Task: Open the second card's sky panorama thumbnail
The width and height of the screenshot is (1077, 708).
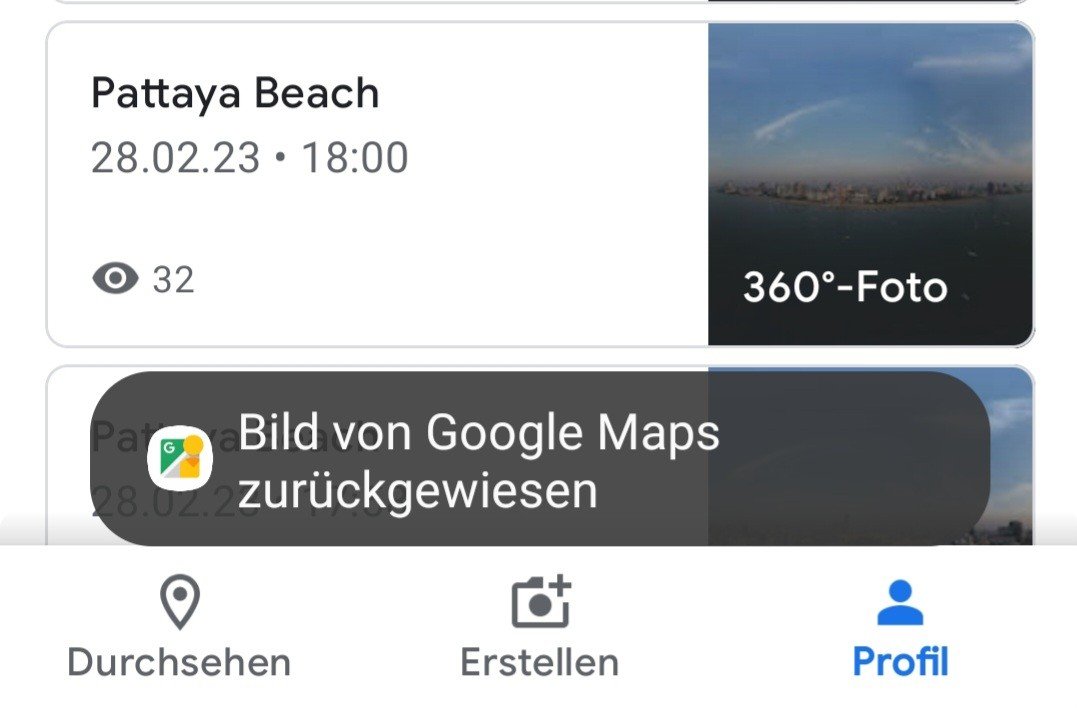Action: pos(870,456)
